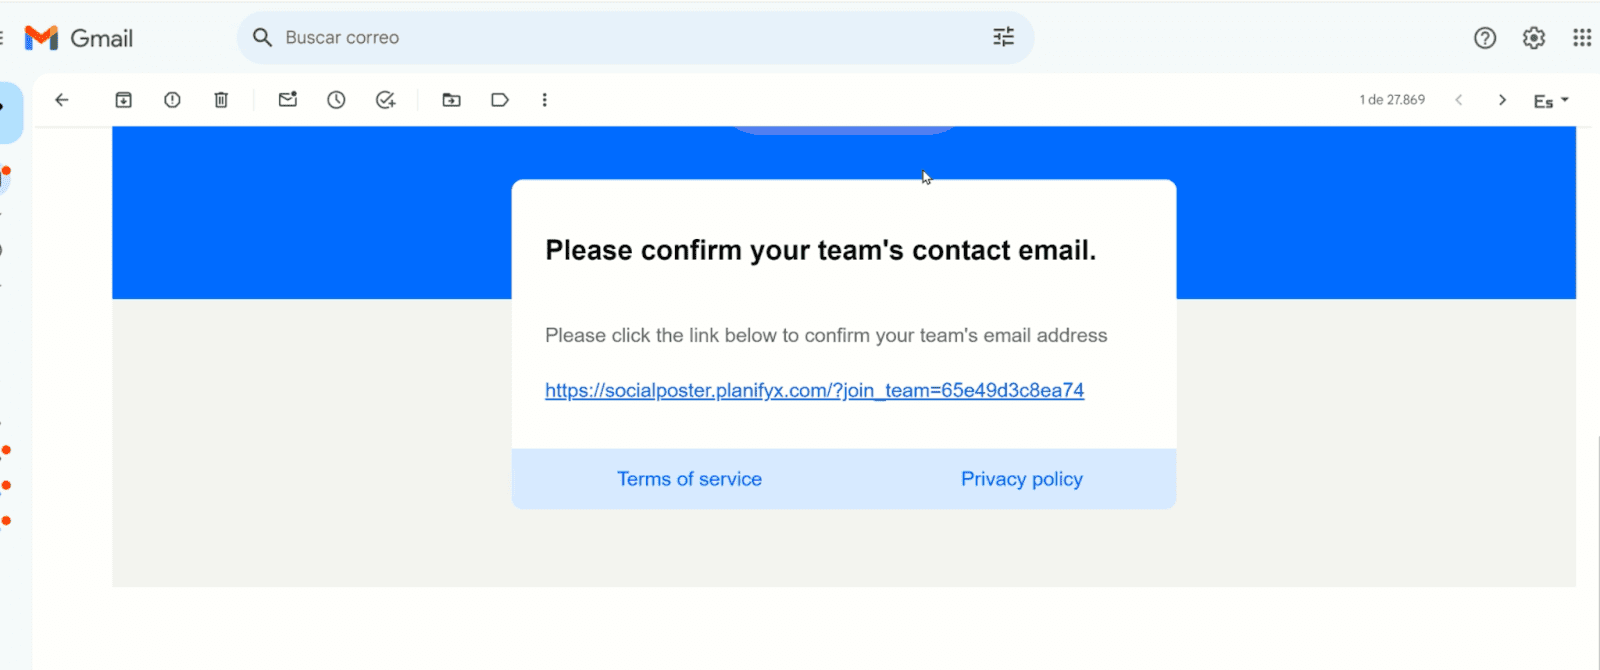Open Gmail Settings gear
1600x670 pixels.
click(x=1534, y=38)
